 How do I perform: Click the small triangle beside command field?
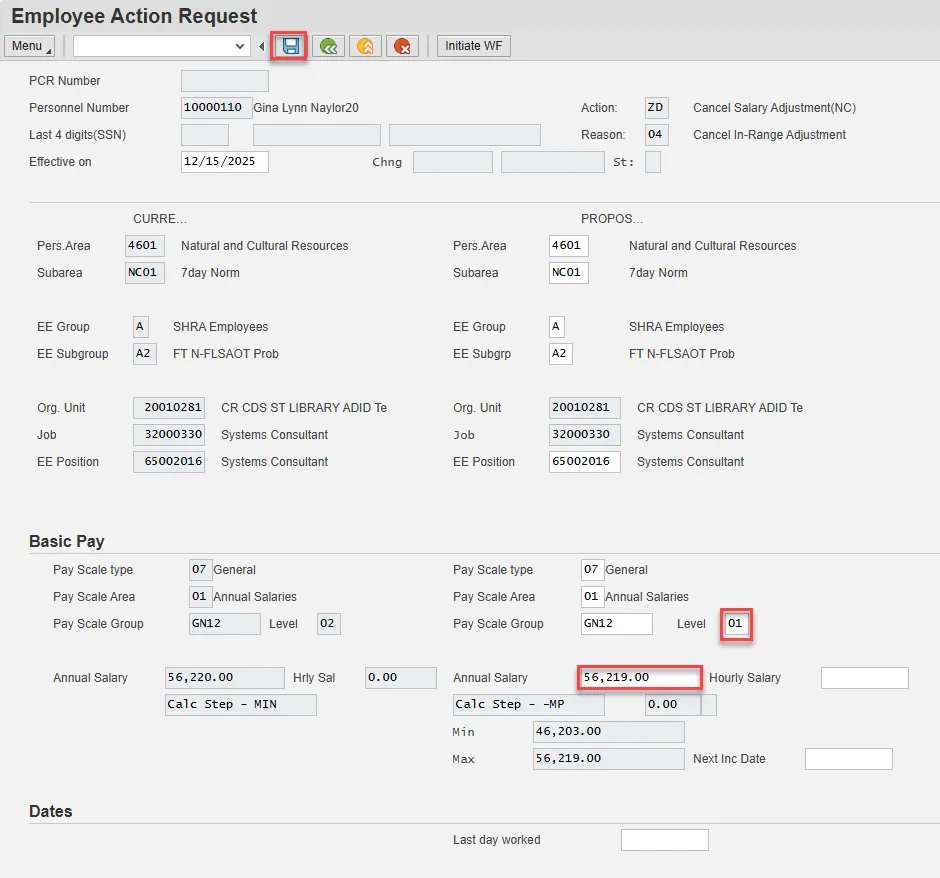click(262, 47)
